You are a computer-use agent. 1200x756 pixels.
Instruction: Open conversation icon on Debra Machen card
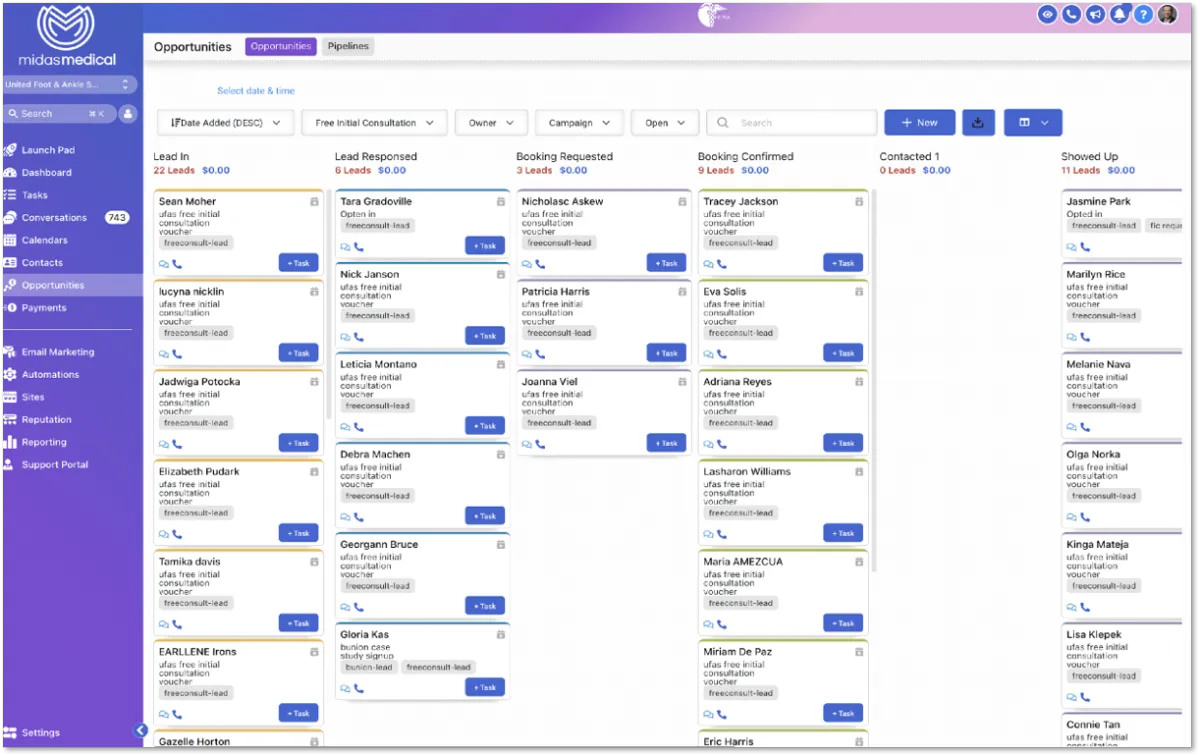(346, 517)
